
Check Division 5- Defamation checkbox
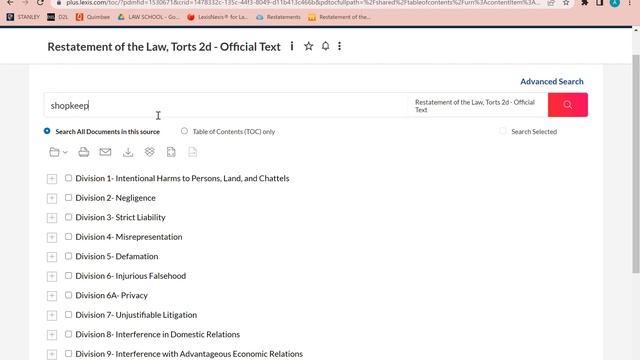(68, 256)
